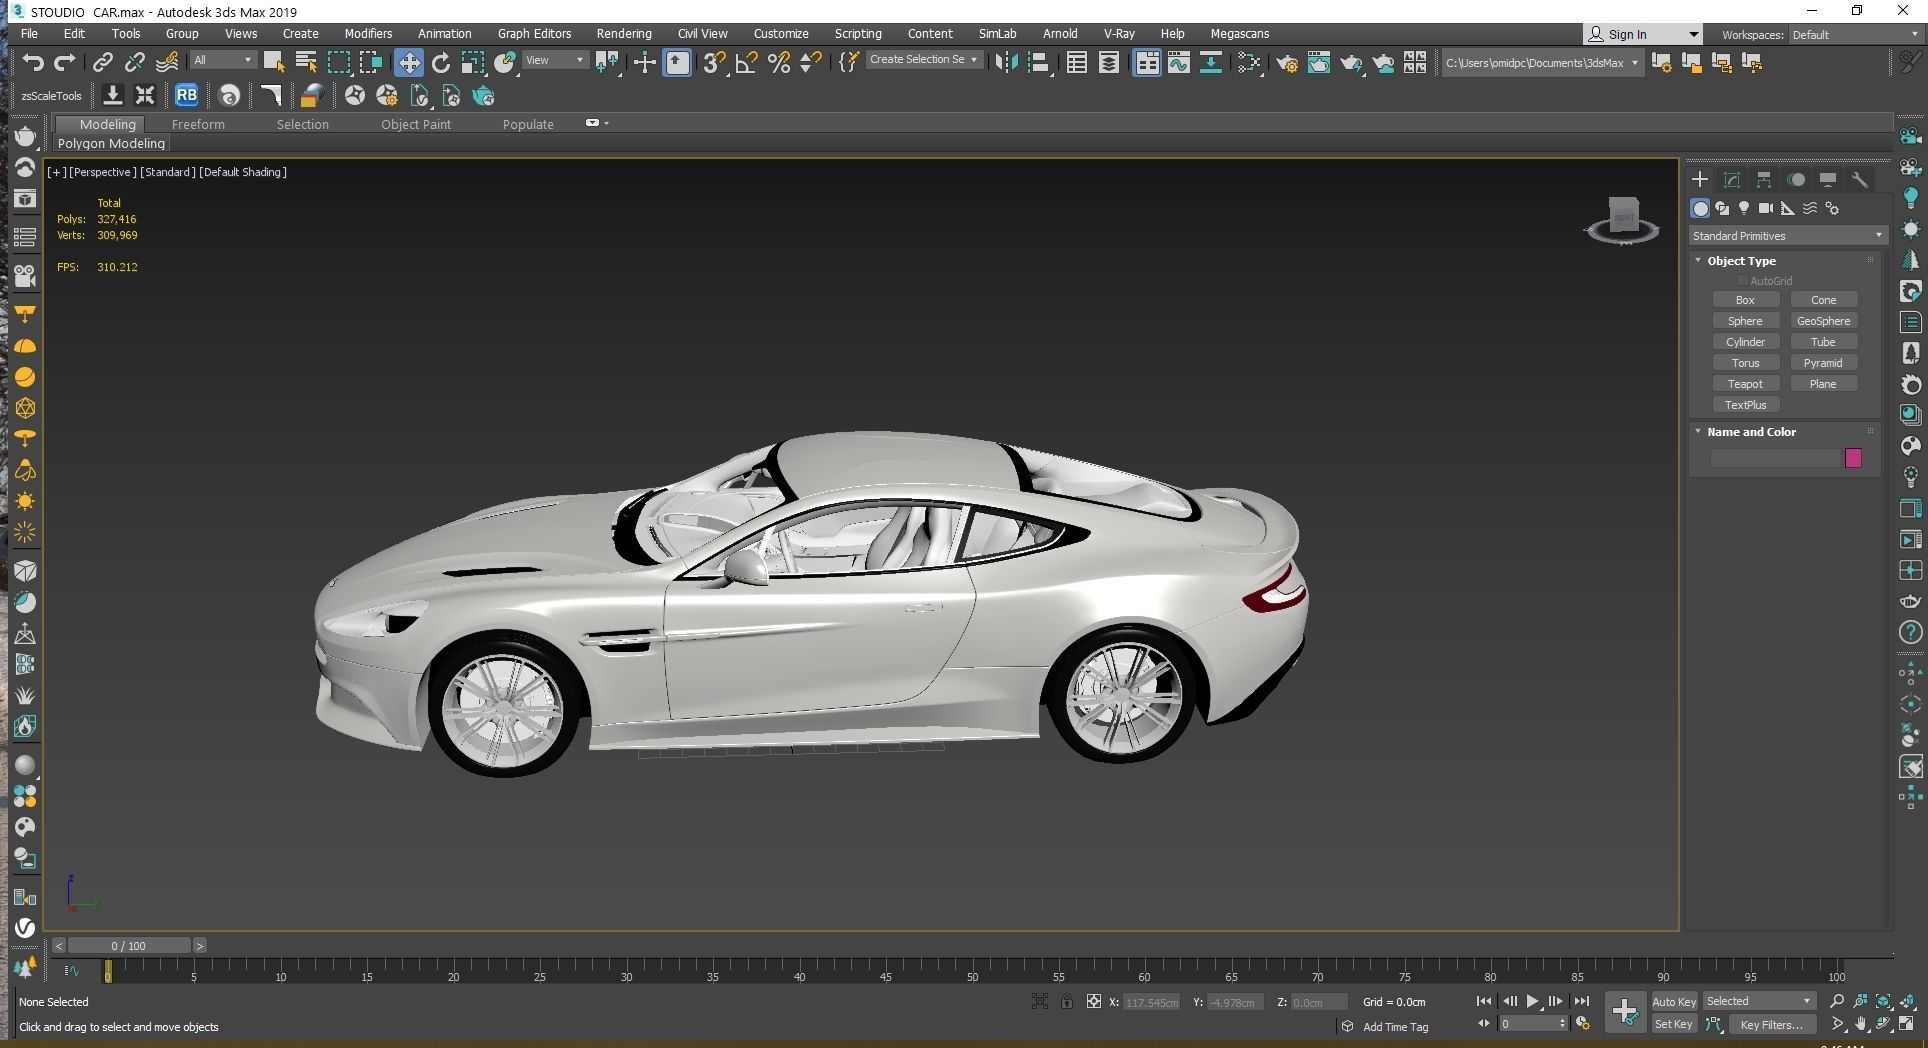Click the Maximize Viewport Toggle icon
The width and height of the screenshot is (1928, 1048).
(x=1908, y=1024)
